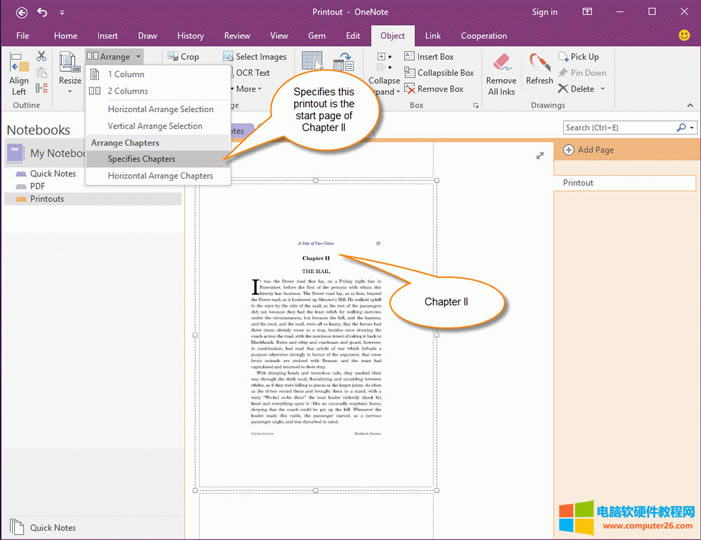This screenshot has width=701, height=540.
Task: Click the Align Left icon
Action: click(19, 72)
